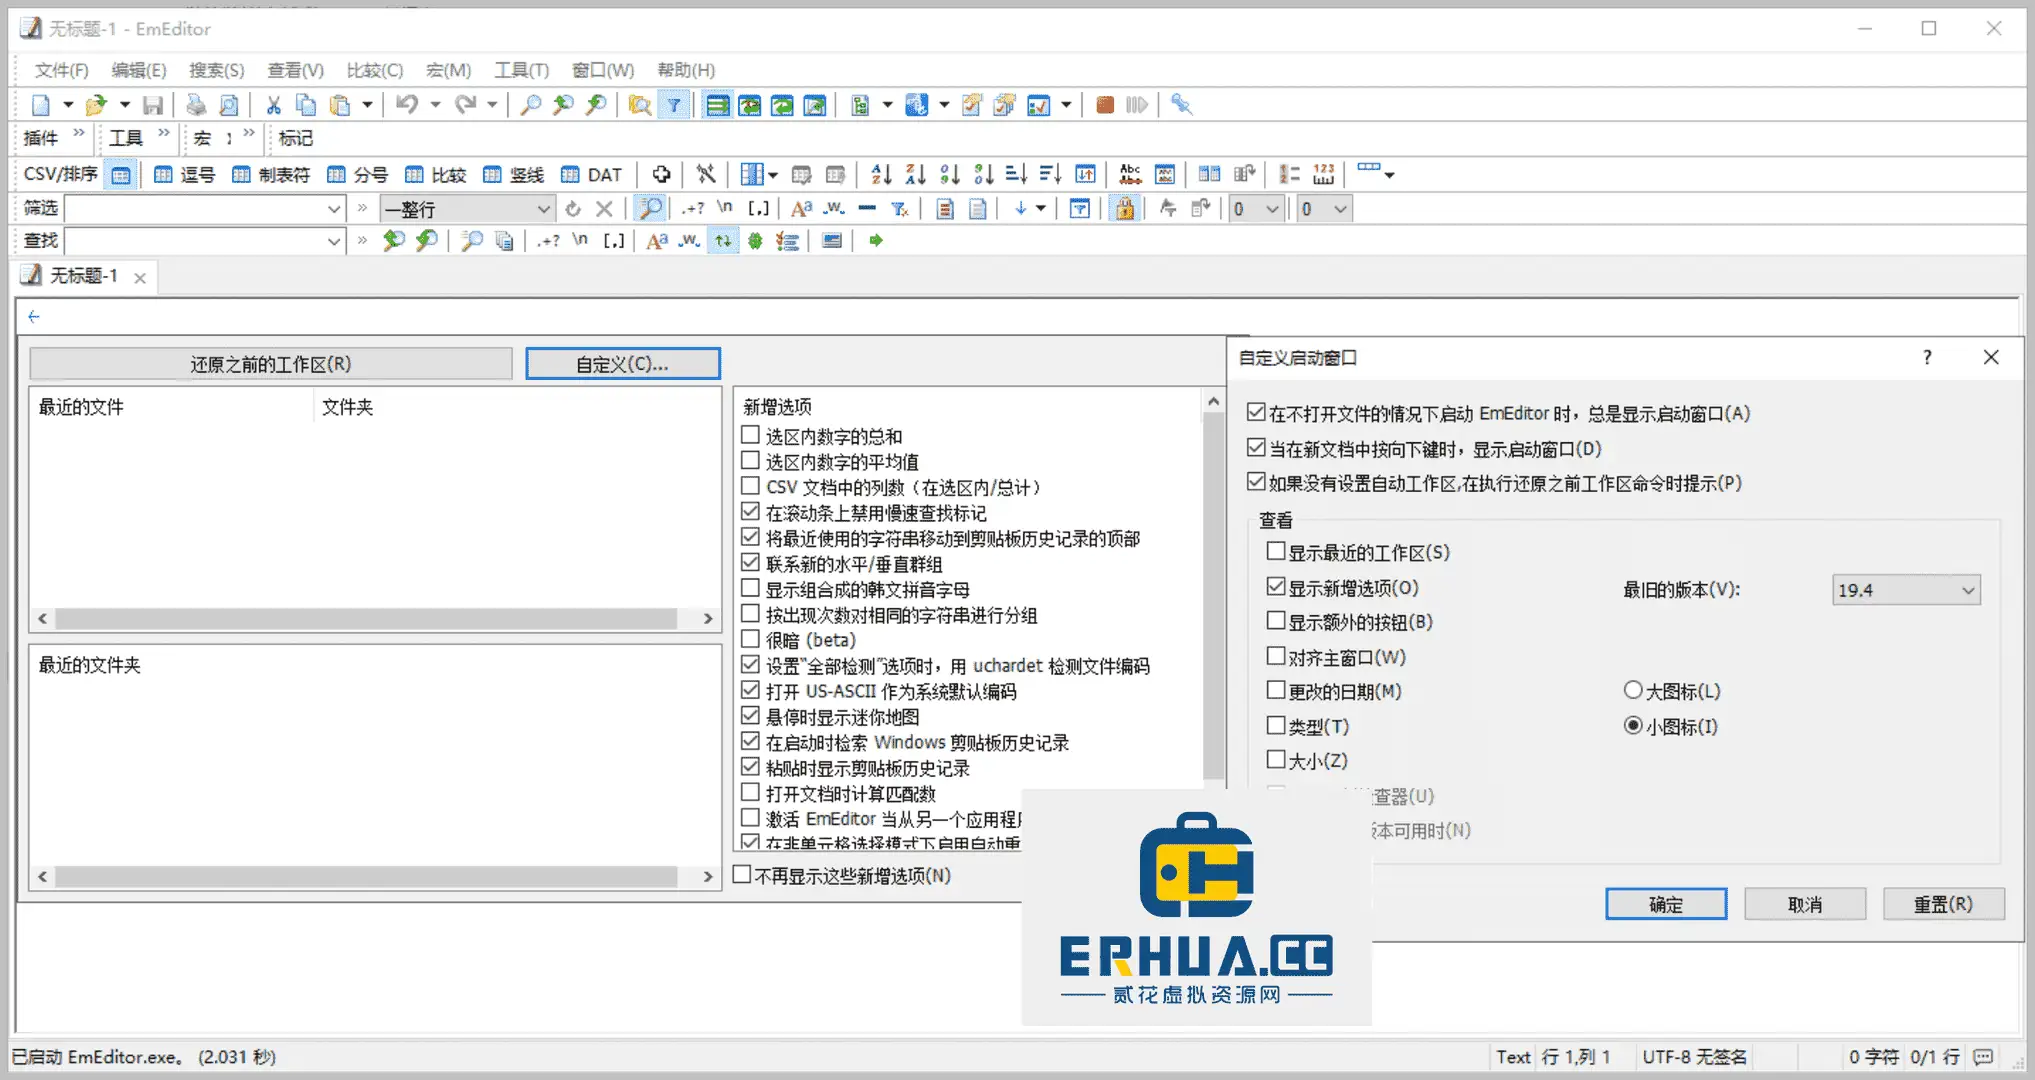This screenshot has width=2035, height=1080.
Task: Open the 编辑(E) menu
Action: coord(139,70)
